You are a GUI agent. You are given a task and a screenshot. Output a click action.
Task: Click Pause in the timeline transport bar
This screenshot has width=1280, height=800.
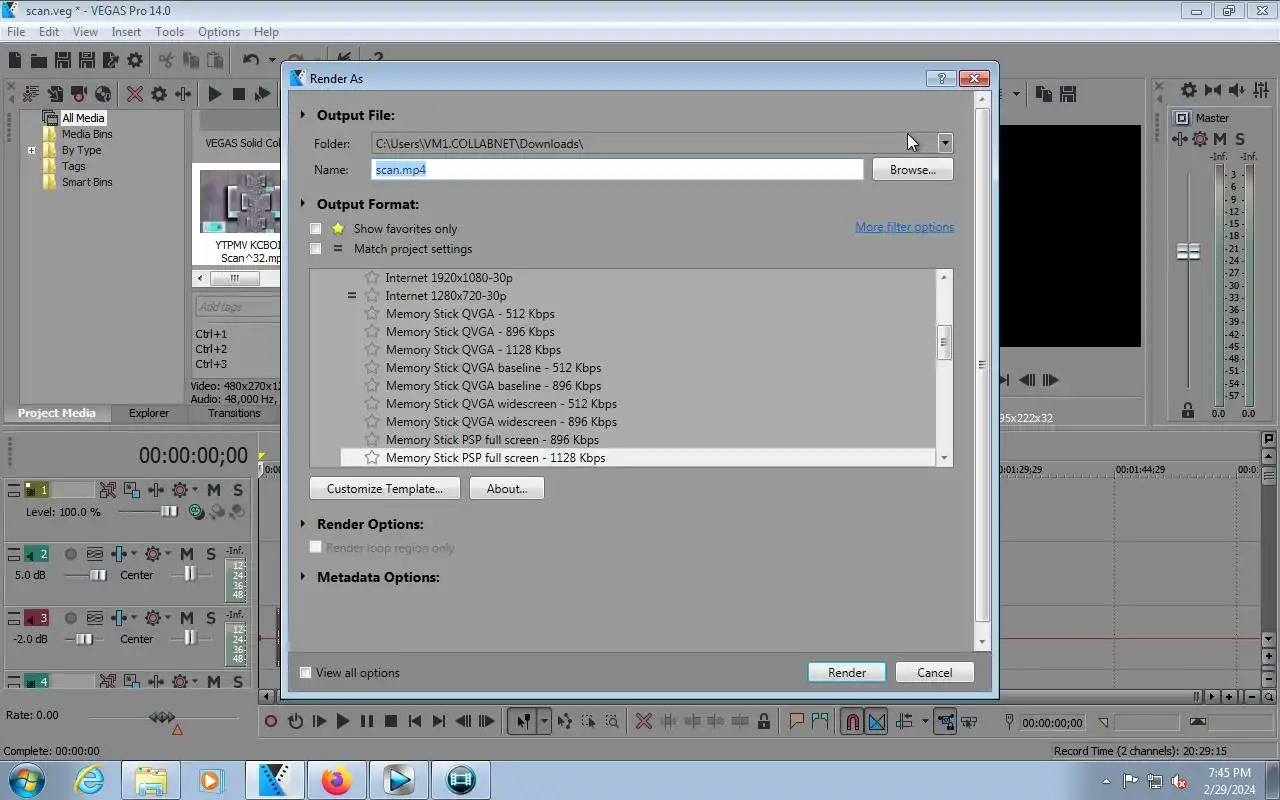pos(367,721)
